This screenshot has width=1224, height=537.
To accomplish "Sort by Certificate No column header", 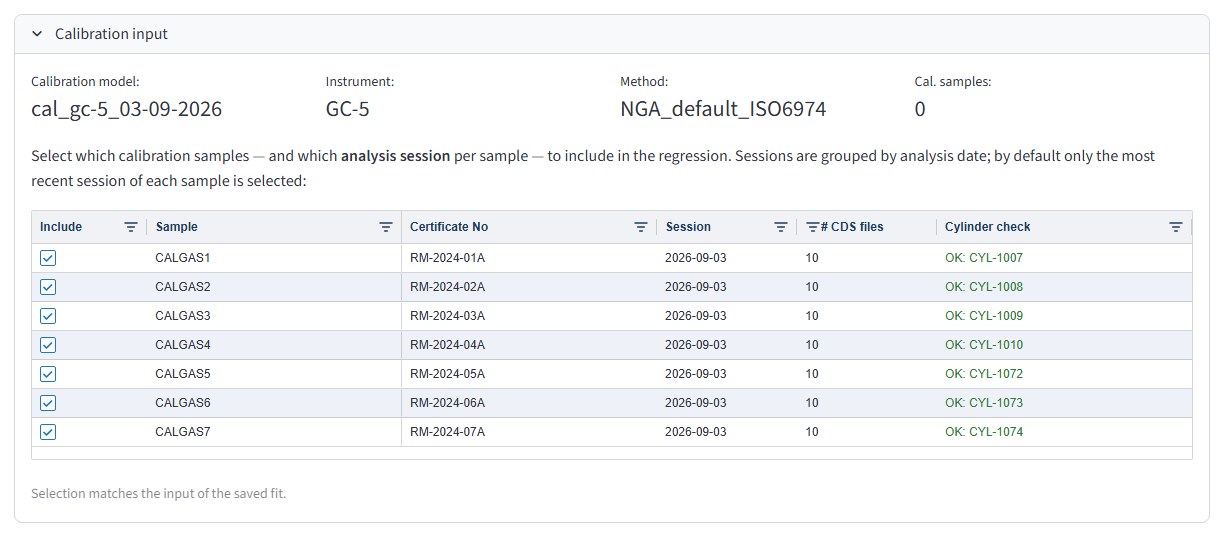I will (449, 227).
